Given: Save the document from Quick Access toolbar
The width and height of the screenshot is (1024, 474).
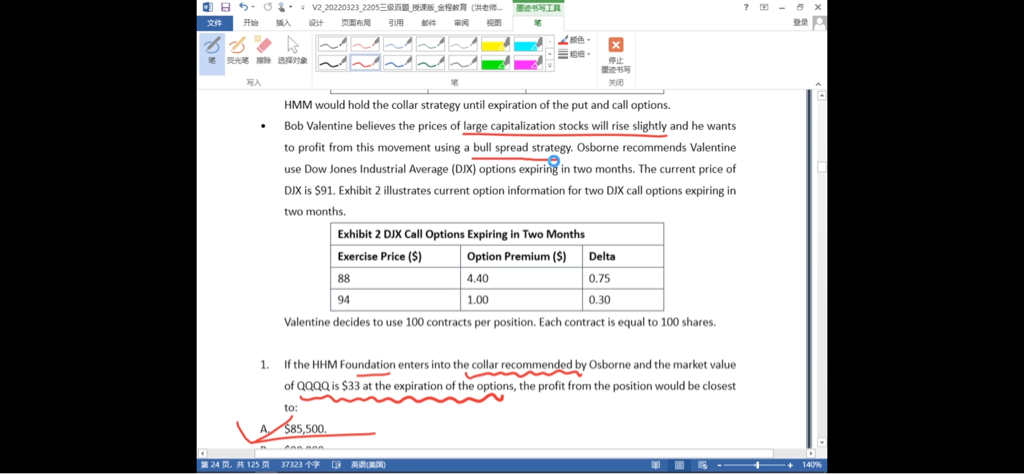Looking at the screenshot, I should [226, 7].
